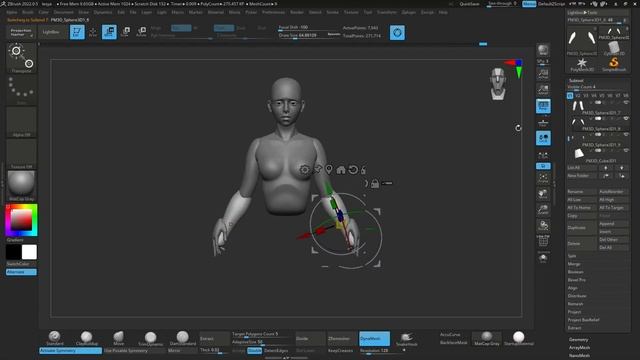The image size is (640, 360).
Task: Expand the ArrayMesh section
Action: (x=579, y=348)
